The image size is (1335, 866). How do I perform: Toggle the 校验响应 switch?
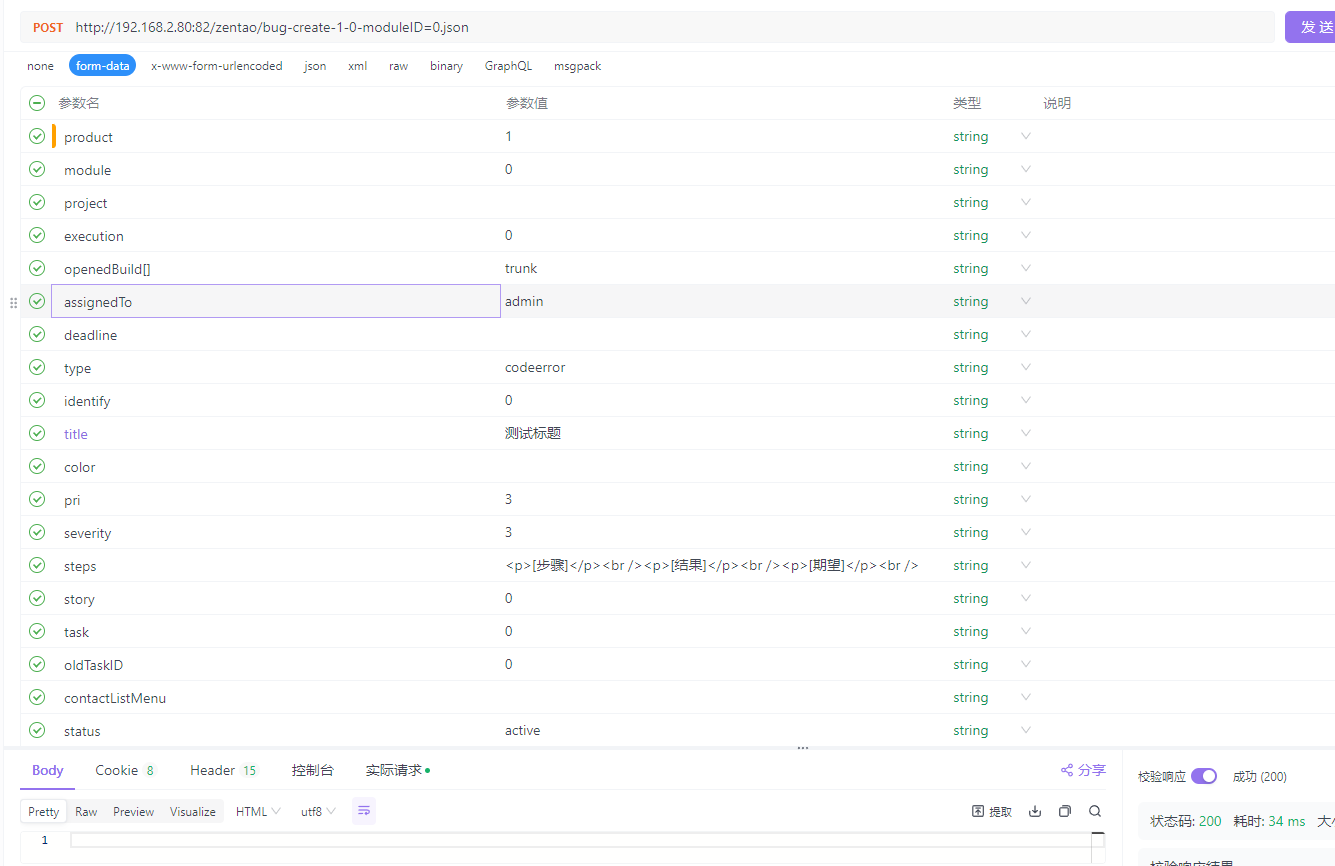(x=1203, y=777)
